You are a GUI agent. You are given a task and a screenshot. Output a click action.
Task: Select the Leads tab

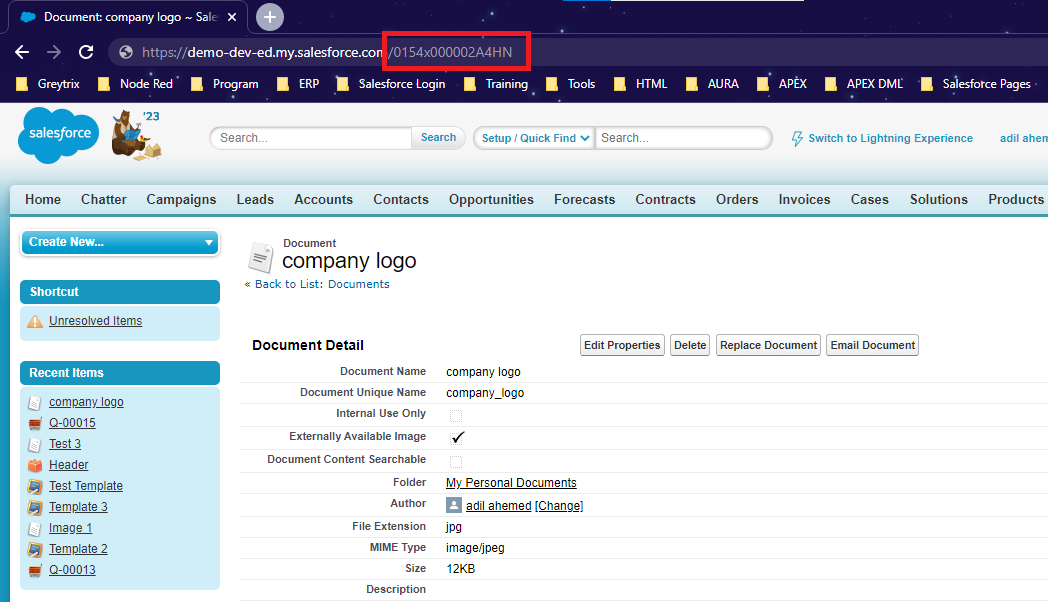[255, 200]
